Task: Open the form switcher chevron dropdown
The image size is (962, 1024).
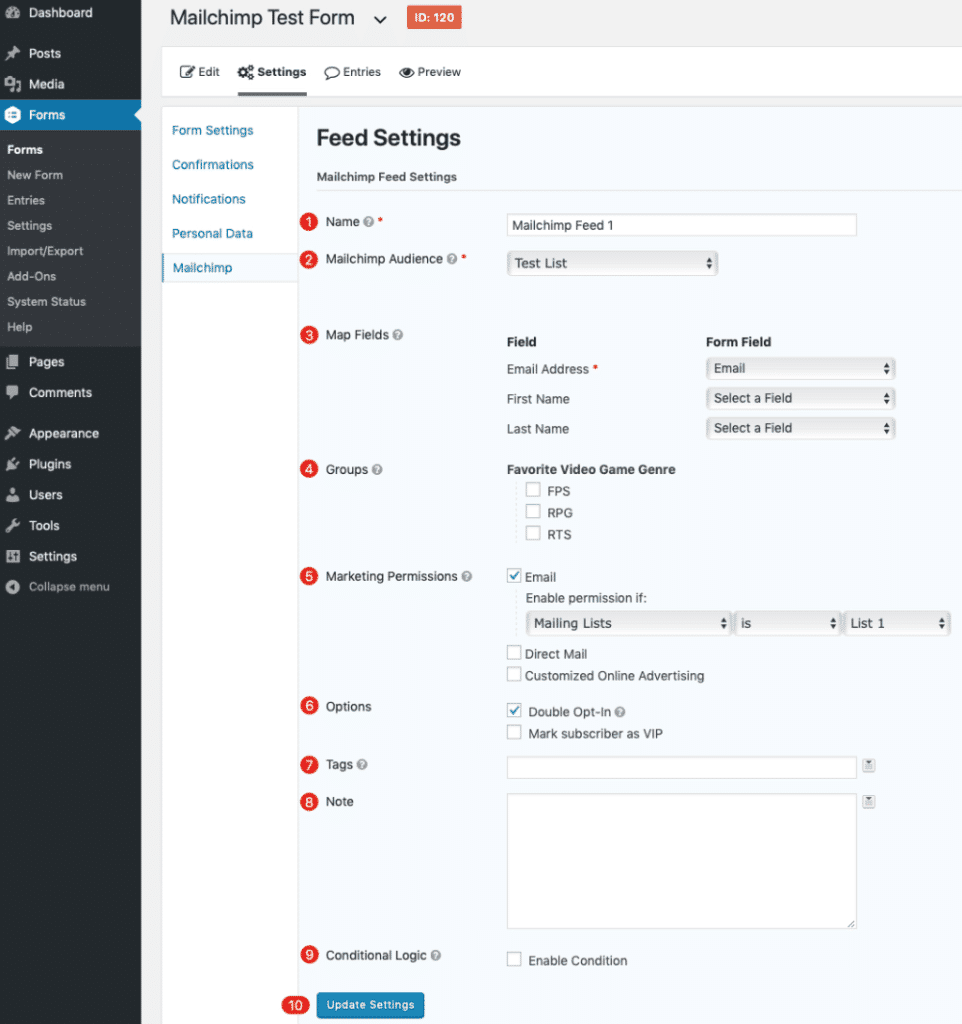Action: click(x=380, y=20)
